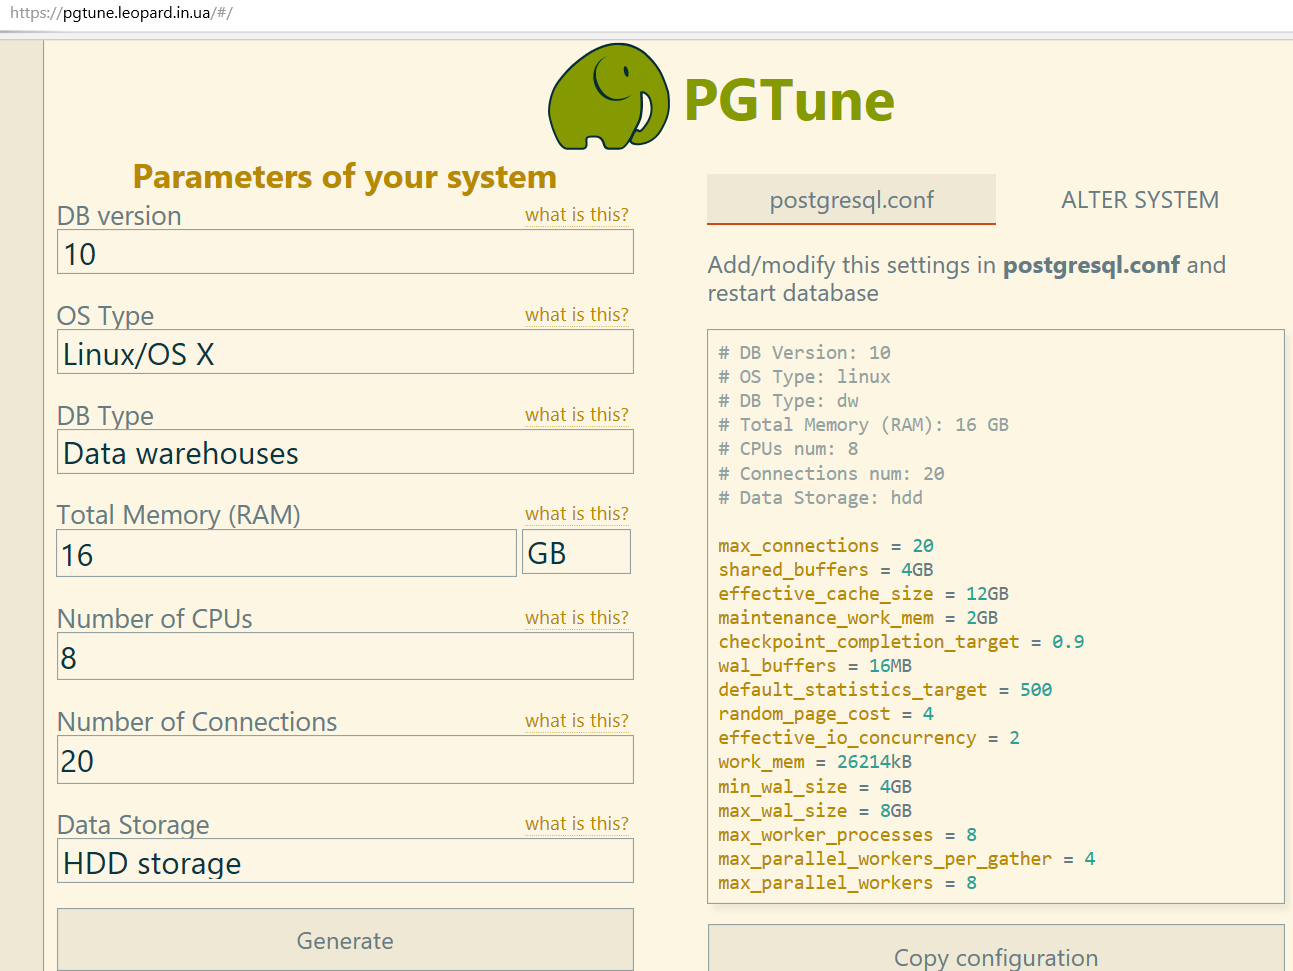Click the '# OS Type: linux' comment
The width and height of the screenshot is (1293, 971).
click(804, 377)
